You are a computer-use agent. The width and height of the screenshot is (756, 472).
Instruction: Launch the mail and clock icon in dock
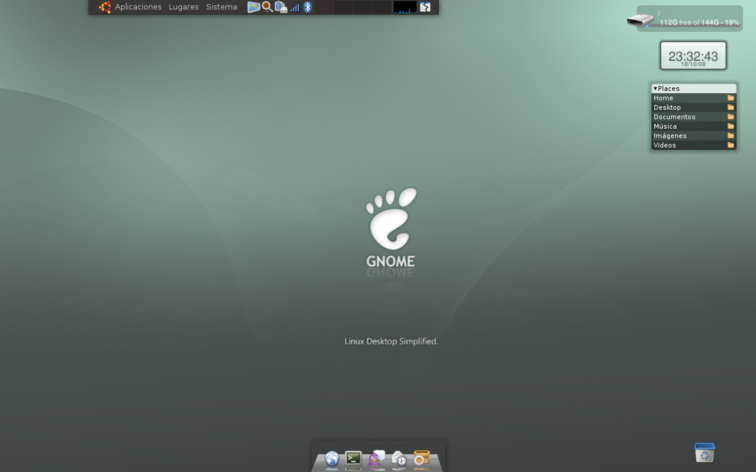coord(398,459)
